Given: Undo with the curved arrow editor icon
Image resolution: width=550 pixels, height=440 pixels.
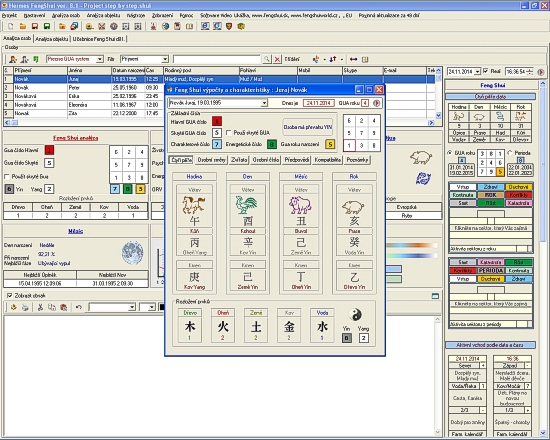Looking at the screenshot, I should (79, 307).
